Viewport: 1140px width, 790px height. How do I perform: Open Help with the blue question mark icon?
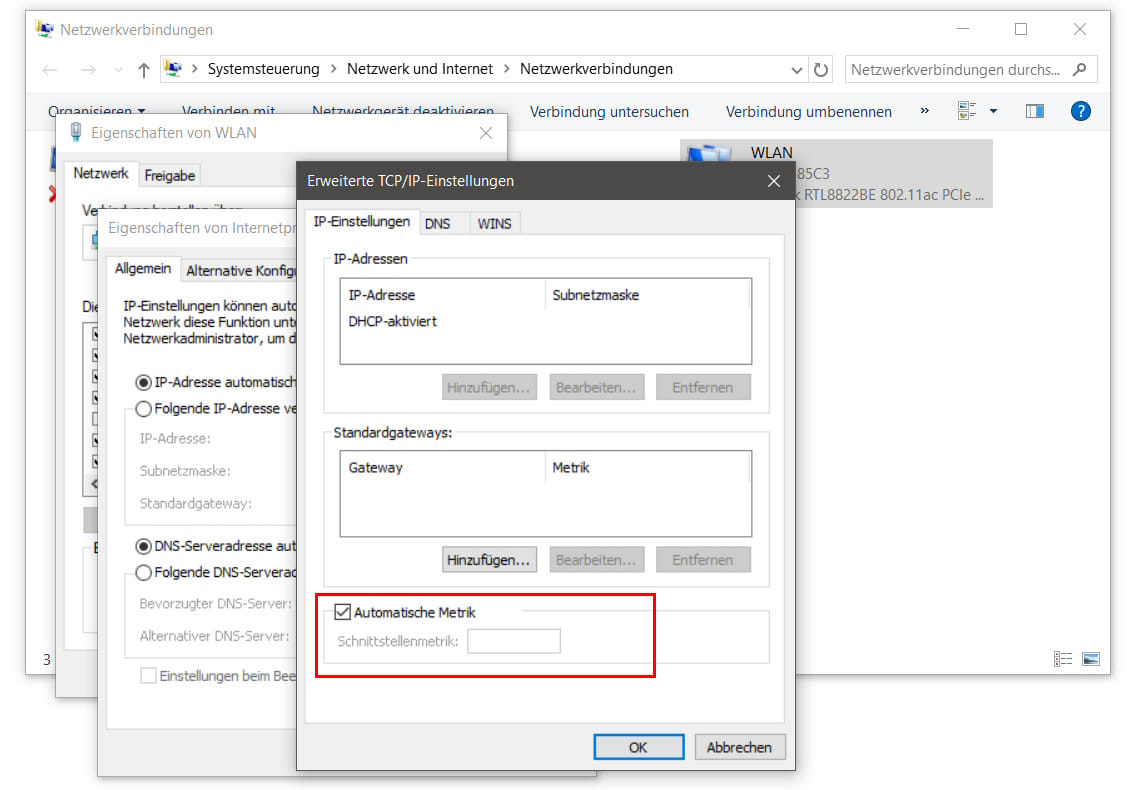tap(1081, 111)
